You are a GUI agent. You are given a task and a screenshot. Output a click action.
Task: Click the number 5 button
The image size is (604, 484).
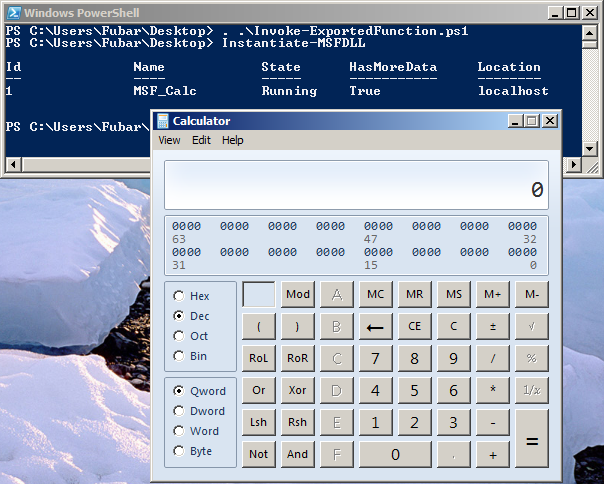pos(414,390)
